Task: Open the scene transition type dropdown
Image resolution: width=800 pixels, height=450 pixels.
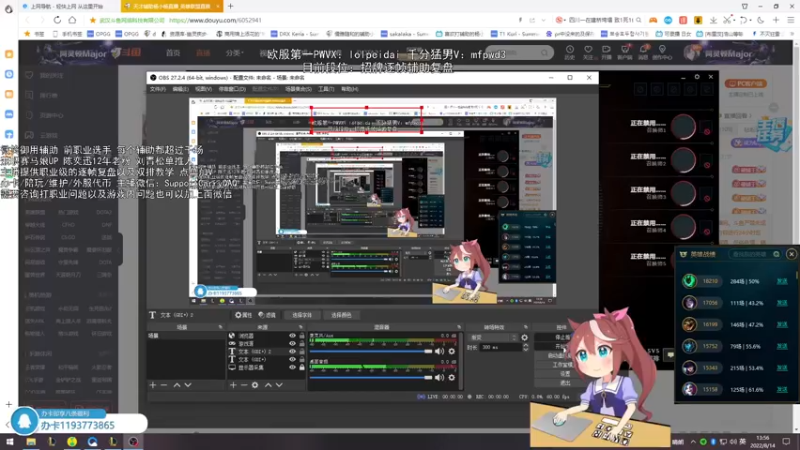Action: (493, 337)
